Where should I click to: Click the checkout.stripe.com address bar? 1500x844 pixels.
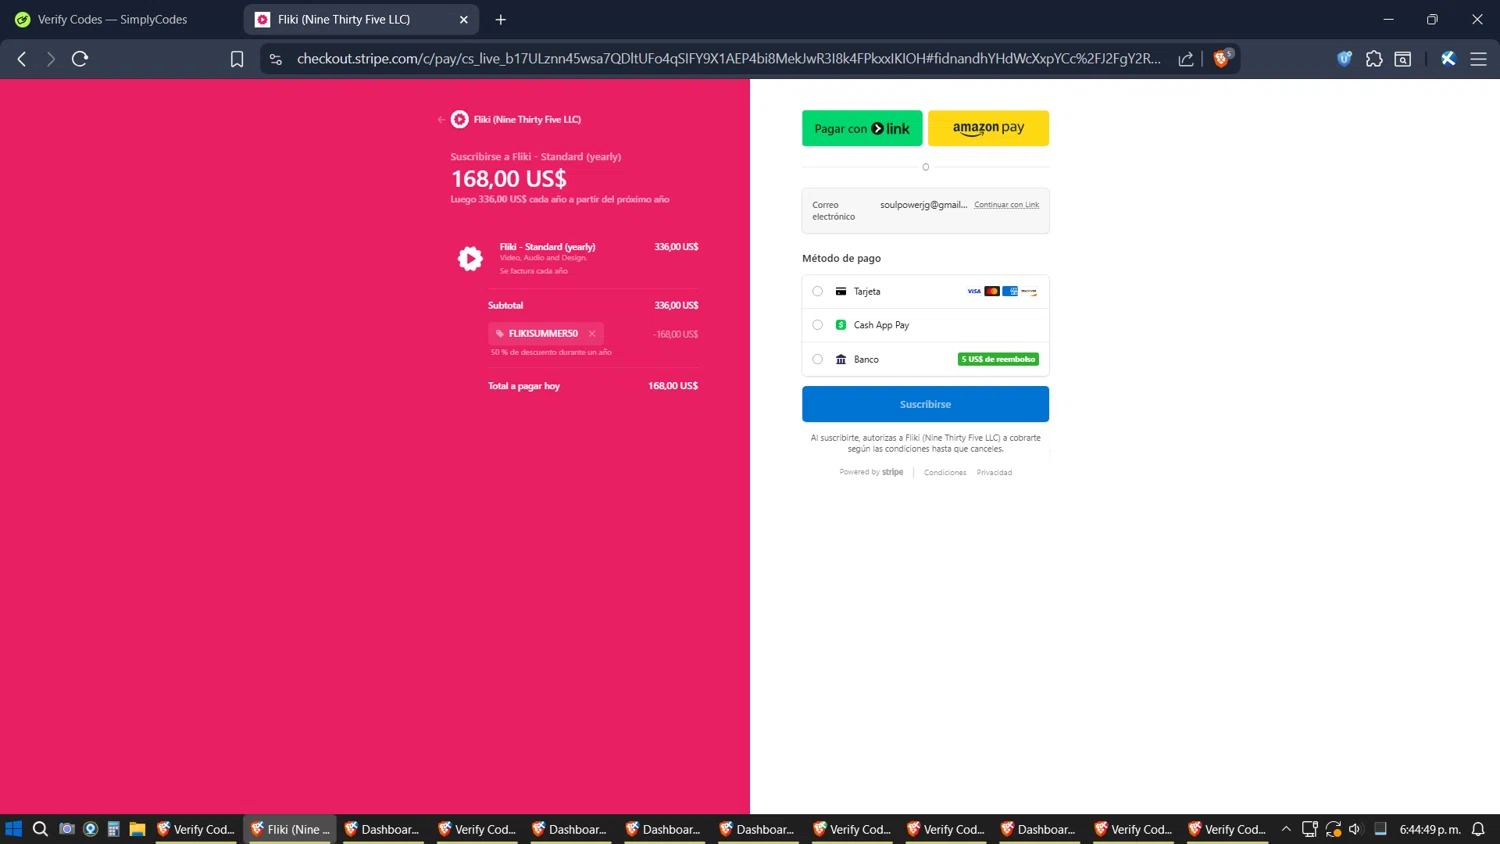728,59
